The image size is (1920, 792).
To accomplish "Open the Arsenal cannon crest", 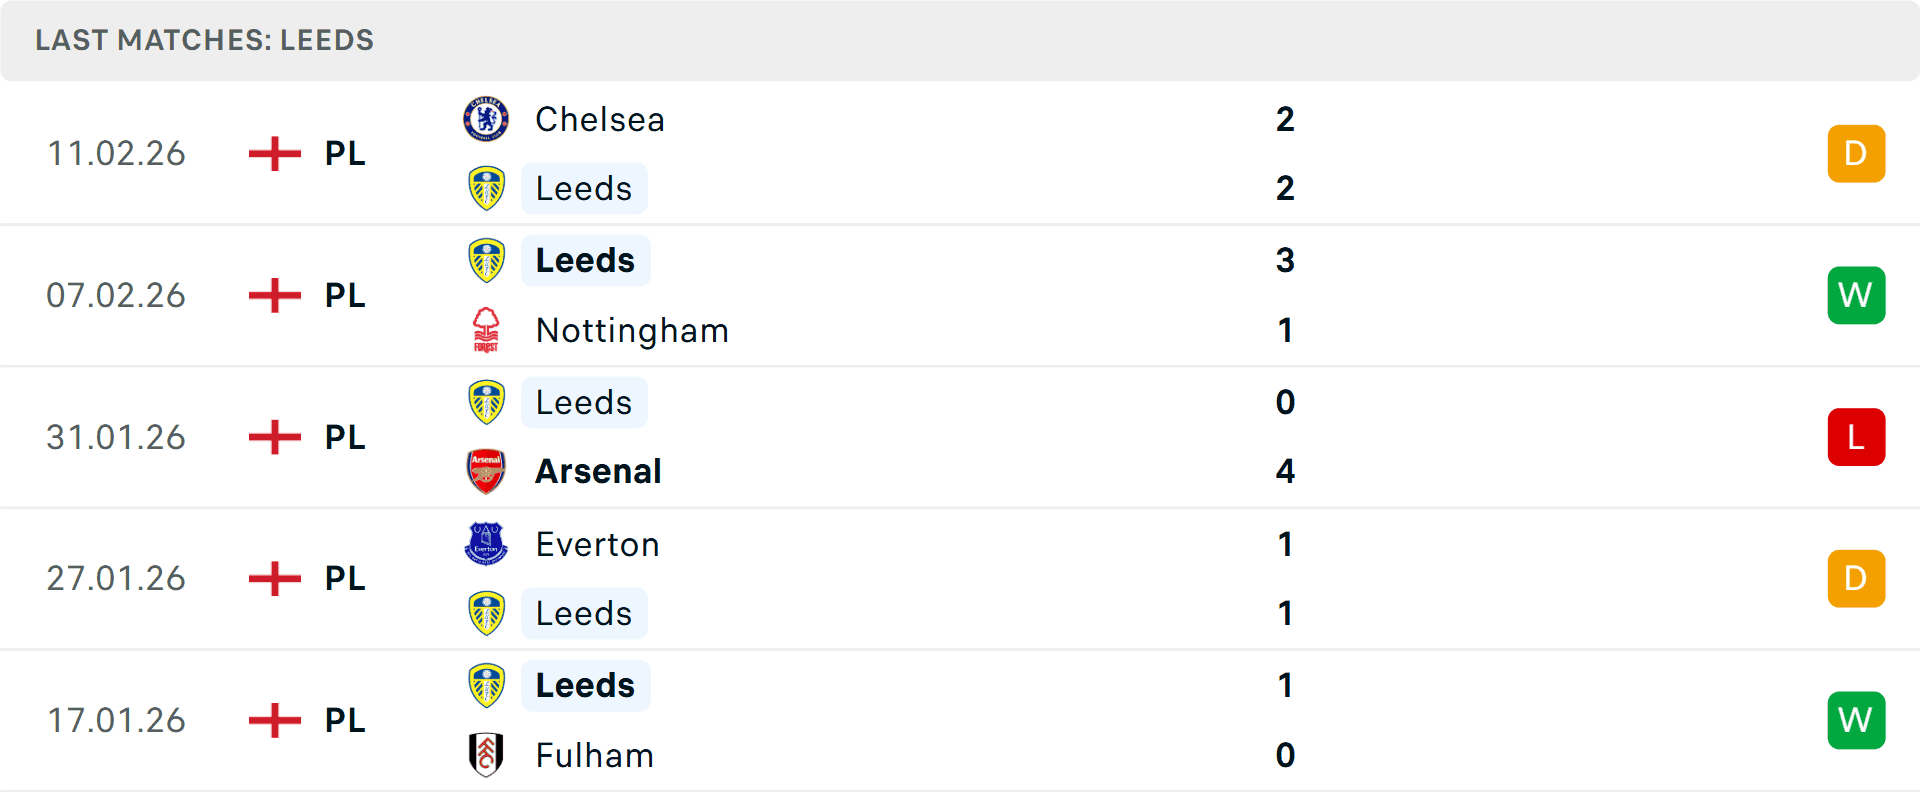I will (486, 471).
